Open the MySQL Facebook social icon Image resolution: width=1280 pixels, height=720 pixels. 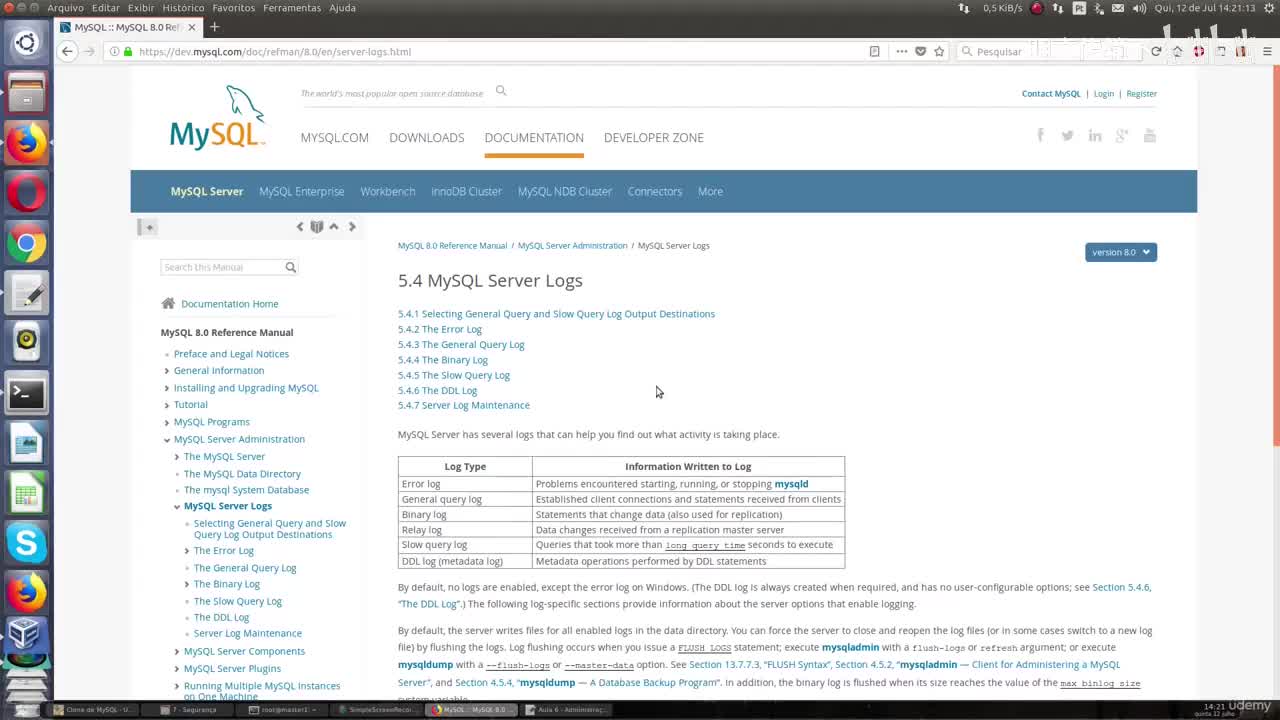coord(1040,135)
